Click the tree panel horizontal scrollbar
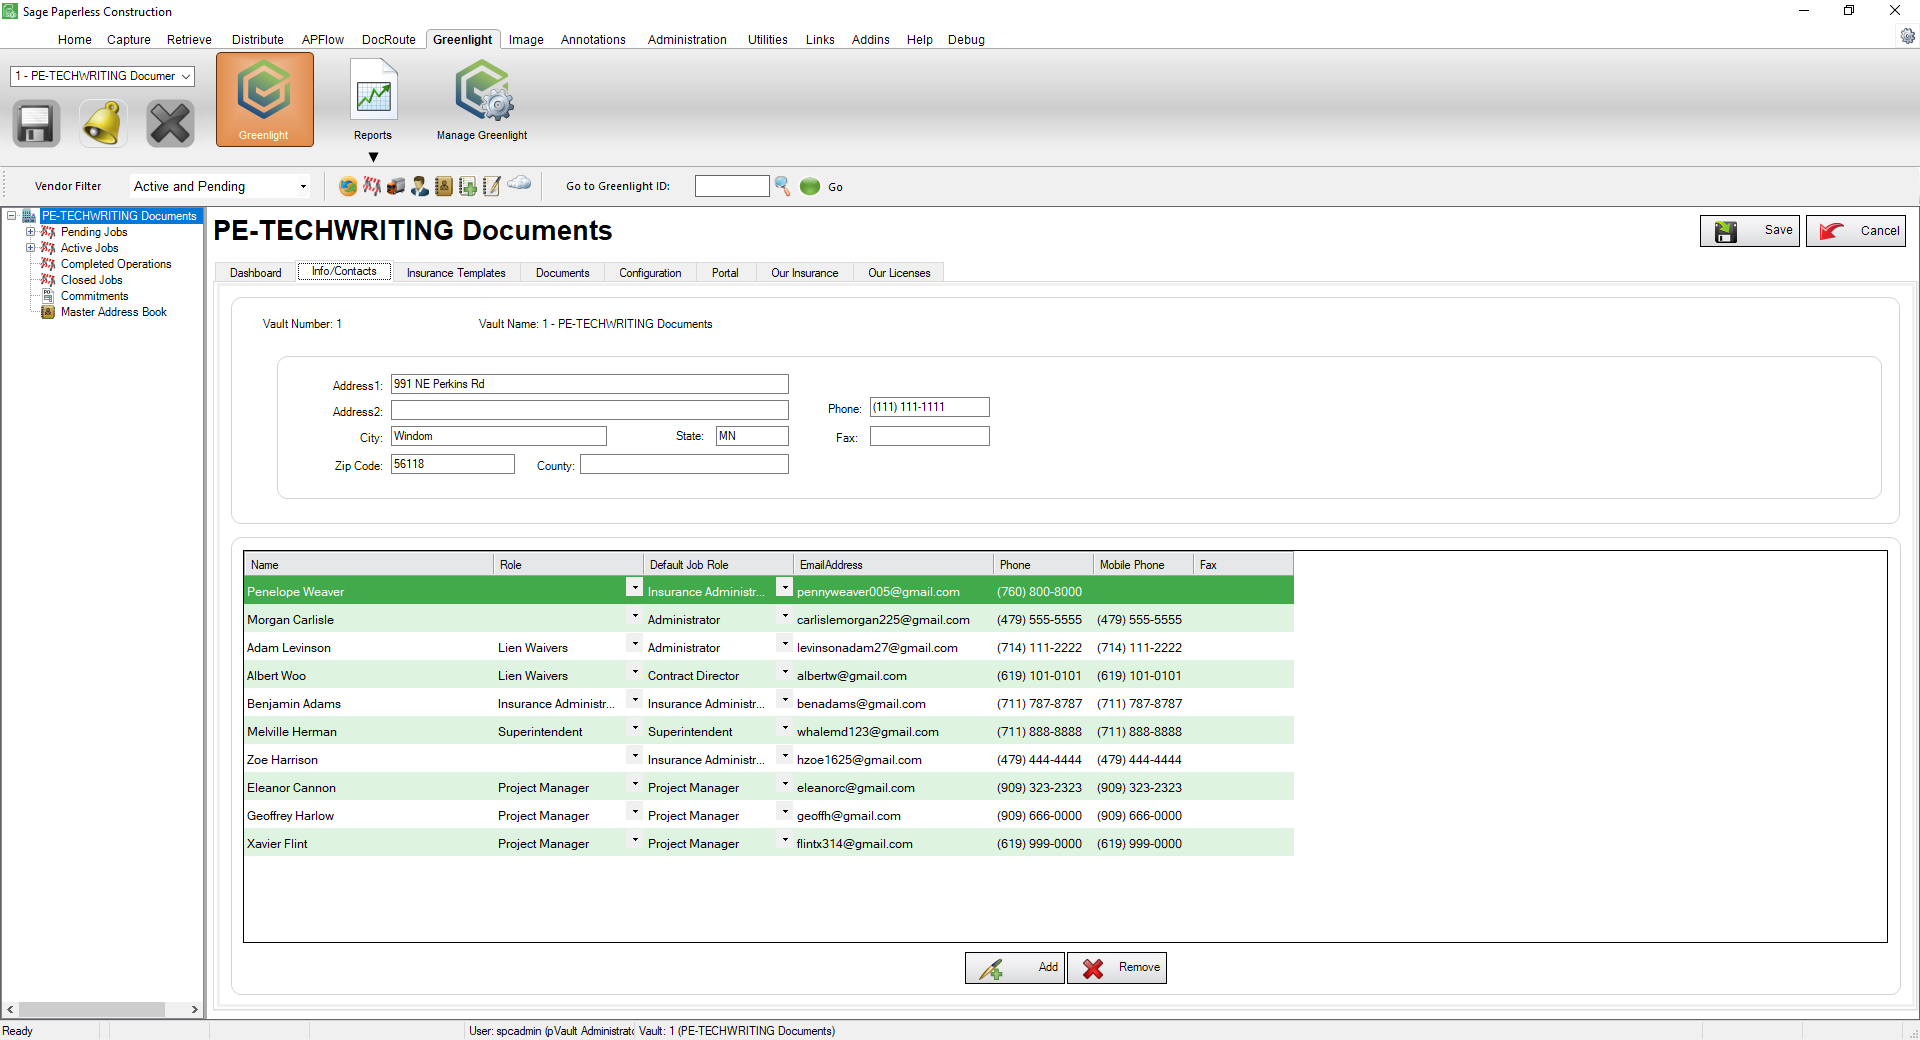The width and height of the screenshot is (1920, 1040). pyautogui.click(x=102, y=1010)
